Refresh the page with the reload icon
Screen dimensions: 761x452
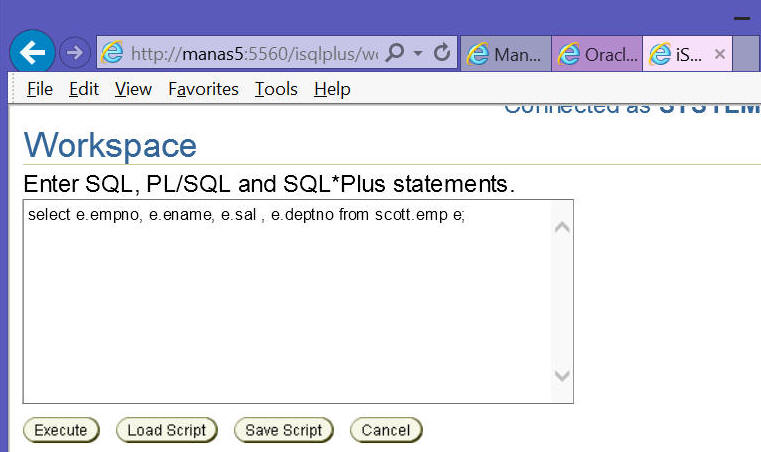click(x=442, y=52)
